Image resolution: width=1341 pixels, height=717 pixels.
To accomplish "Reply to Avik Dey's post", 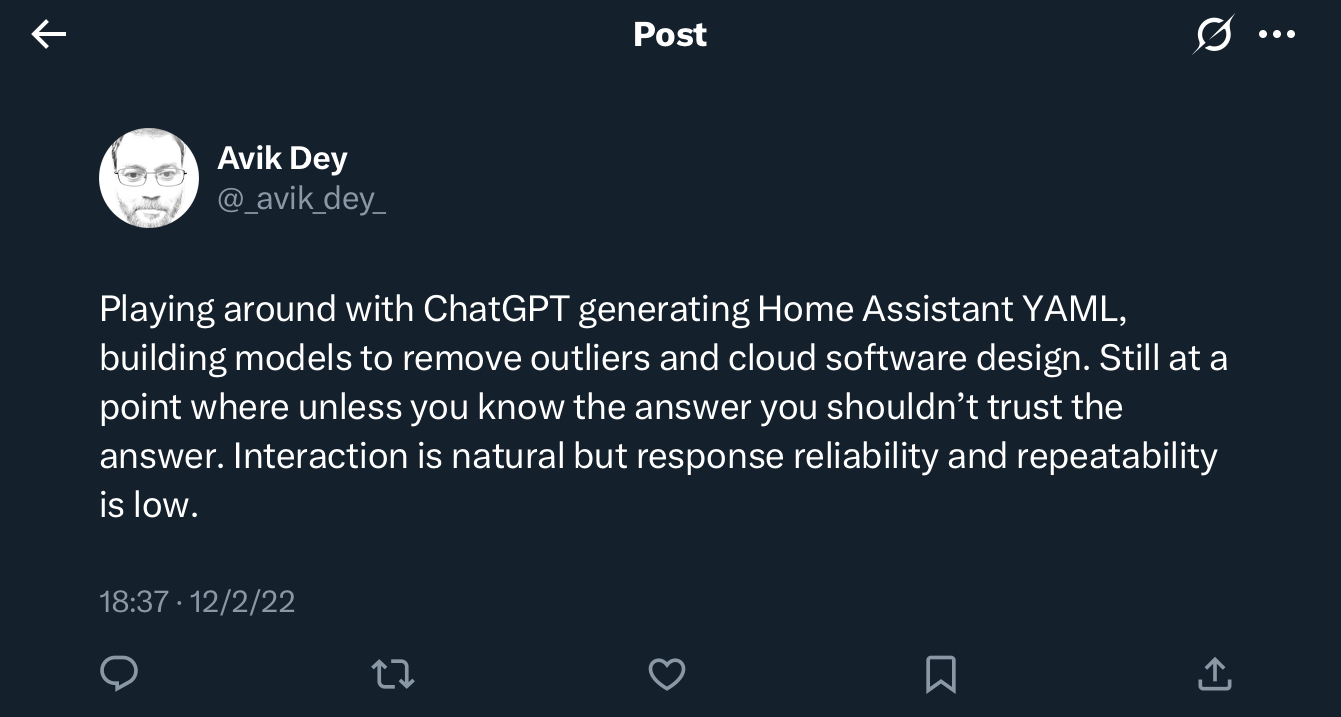I will tap(119, 673).
